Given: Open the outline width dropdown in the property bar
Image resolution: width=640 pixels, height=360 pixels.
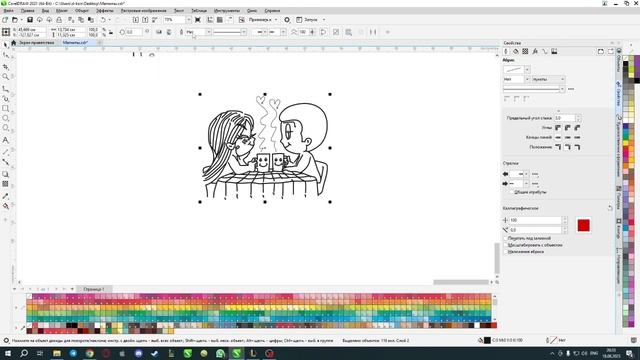Looking at the screenshot, I should 208,32.
